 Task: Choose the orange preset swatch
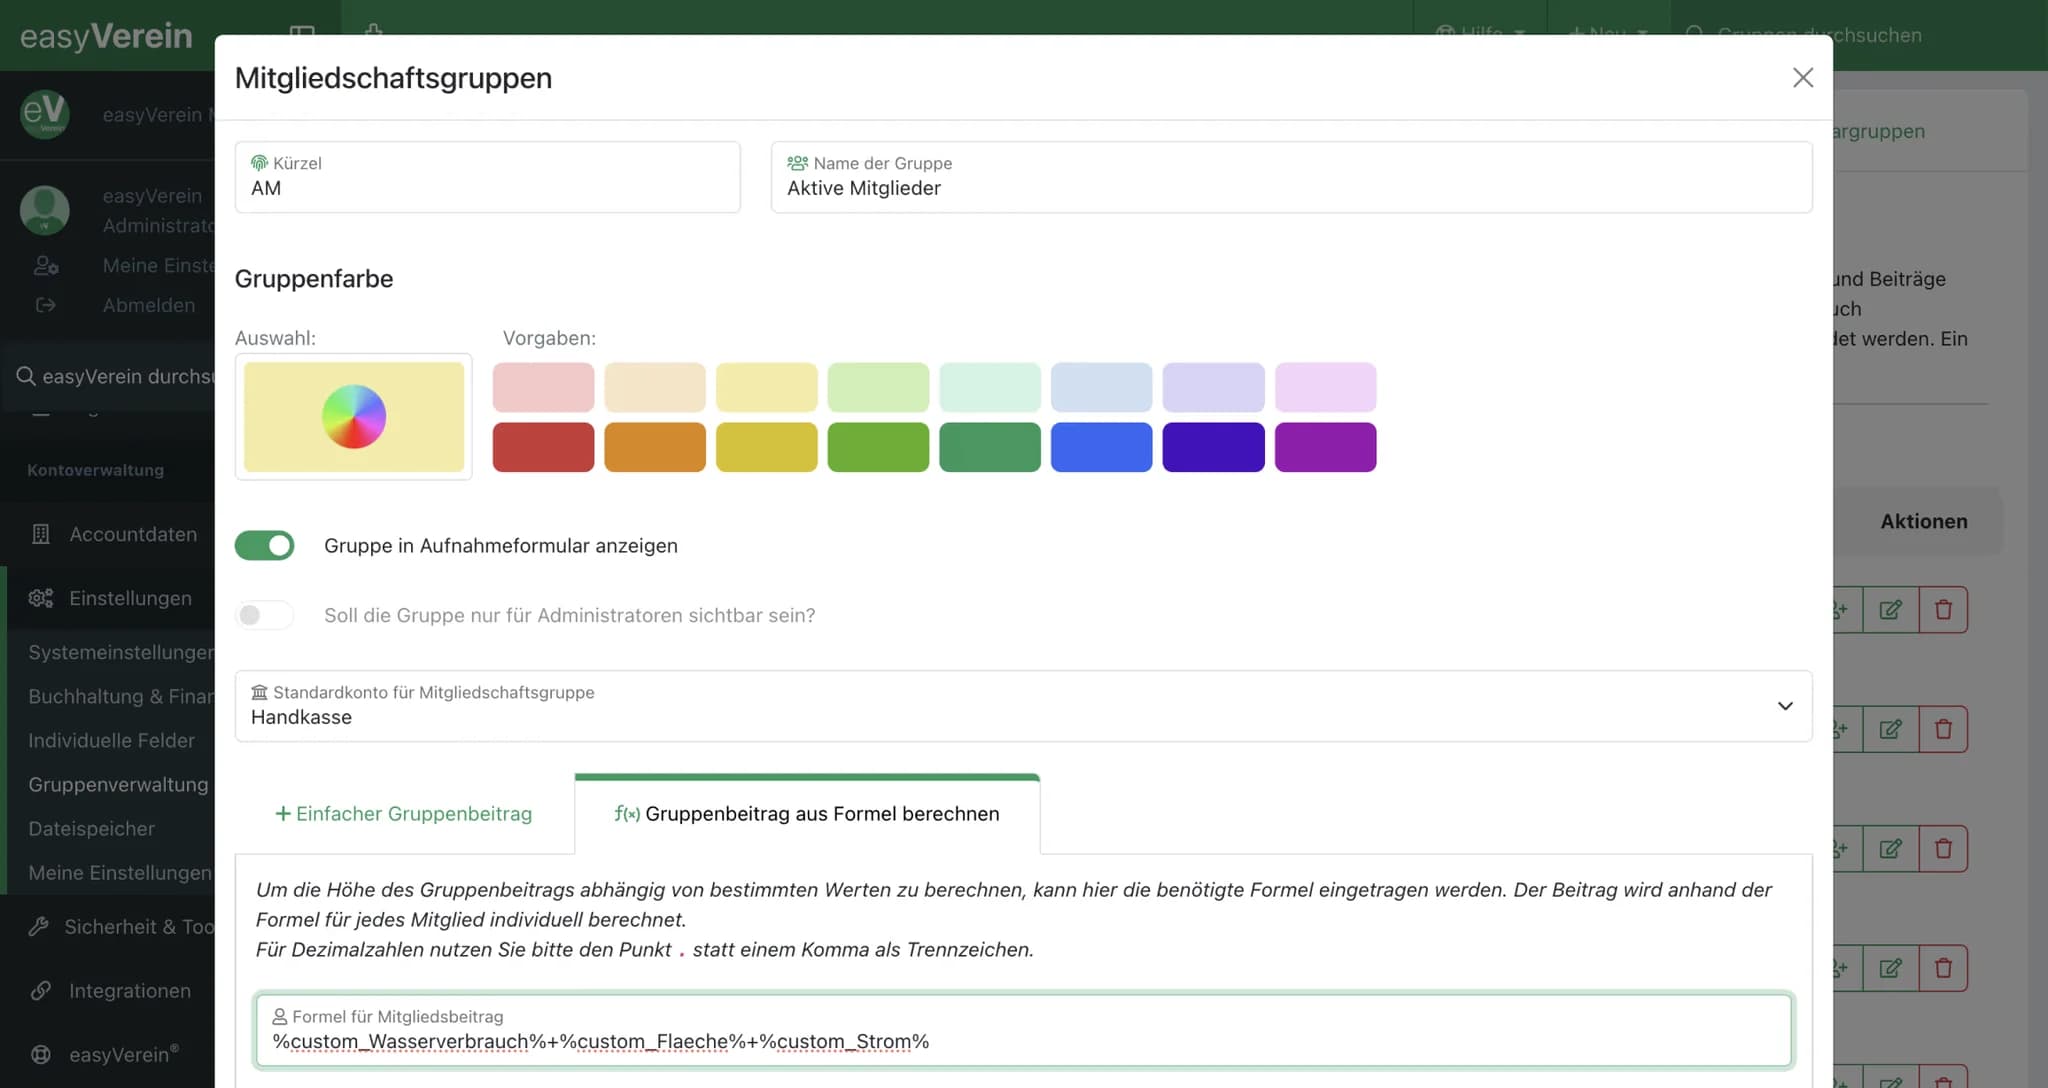pyautogui.click(x=655, y=447)
